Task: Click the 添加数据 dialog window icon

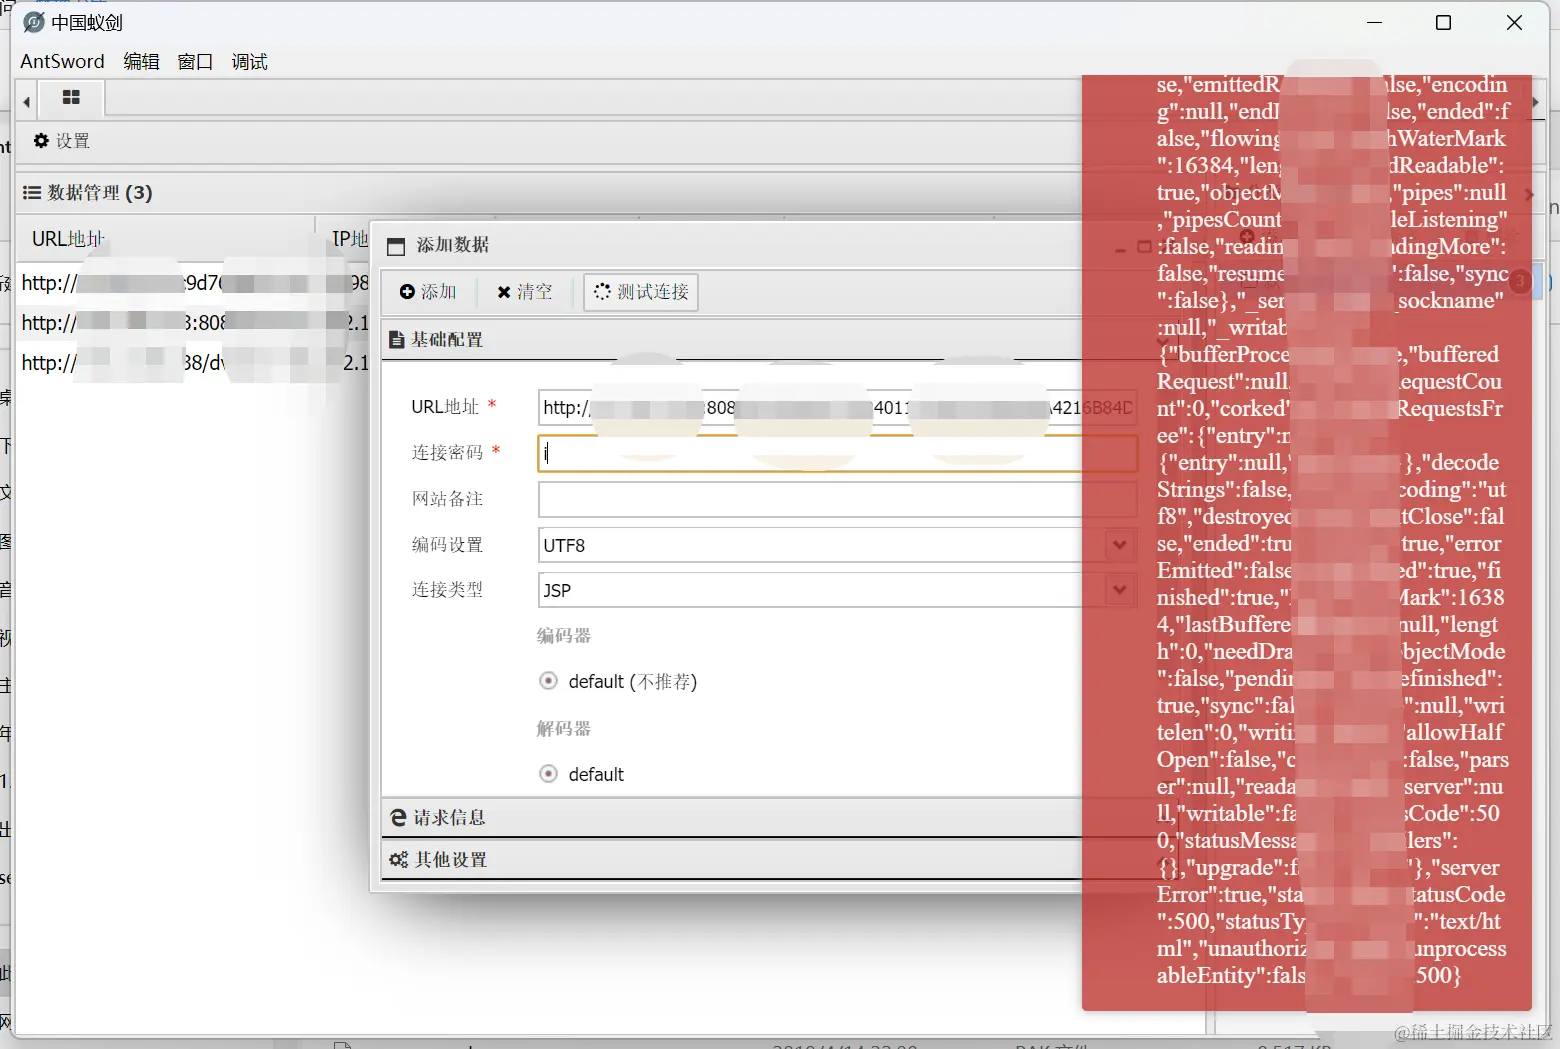Action: tap(396, 246)
